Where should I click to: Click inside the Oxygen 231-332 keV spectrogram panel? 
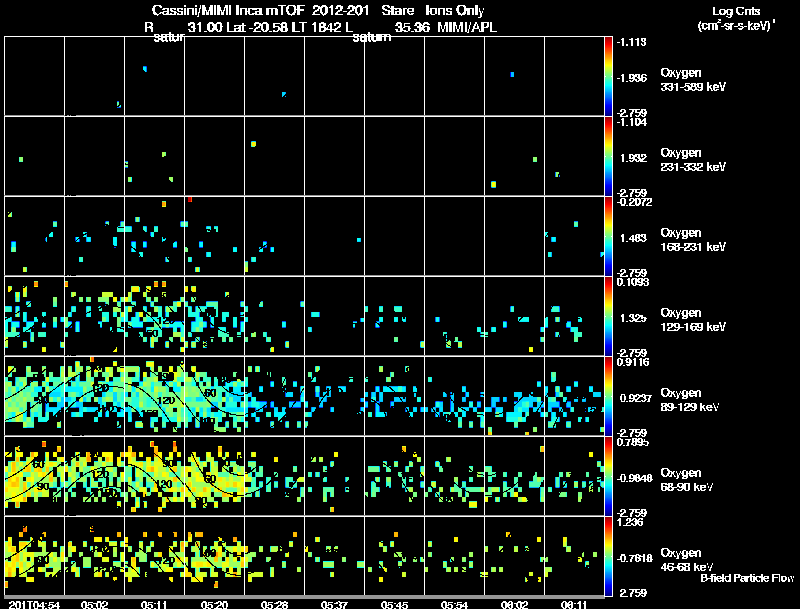[x=304, y=156]
